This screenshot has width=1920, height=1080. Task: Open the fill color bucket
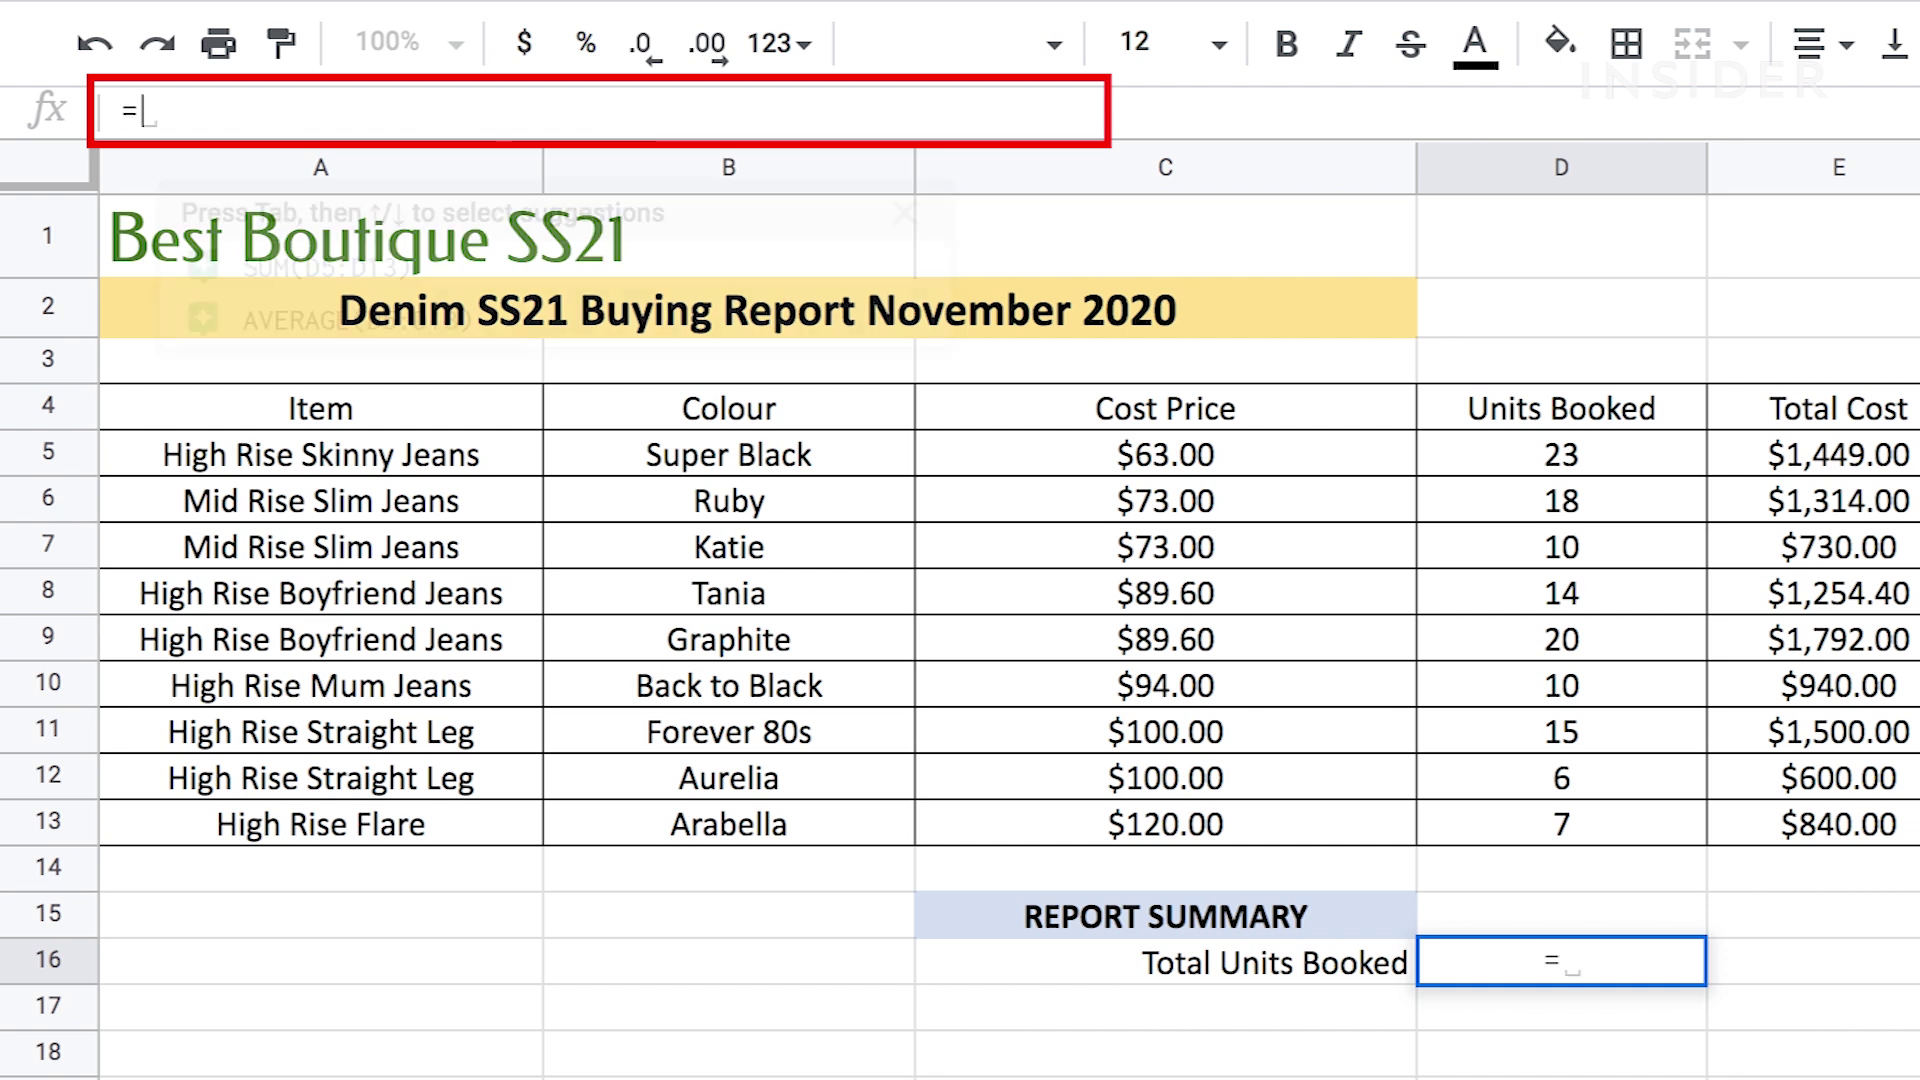pyautogui.click(x=1560, y=43)
